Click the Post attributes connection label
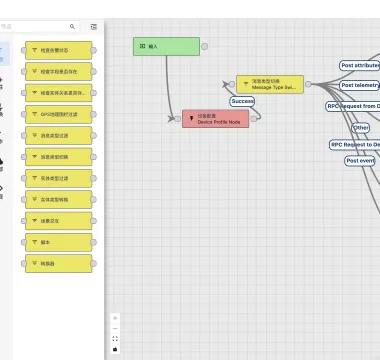Viewport: 380px width, 360px height. pos(360,65)
